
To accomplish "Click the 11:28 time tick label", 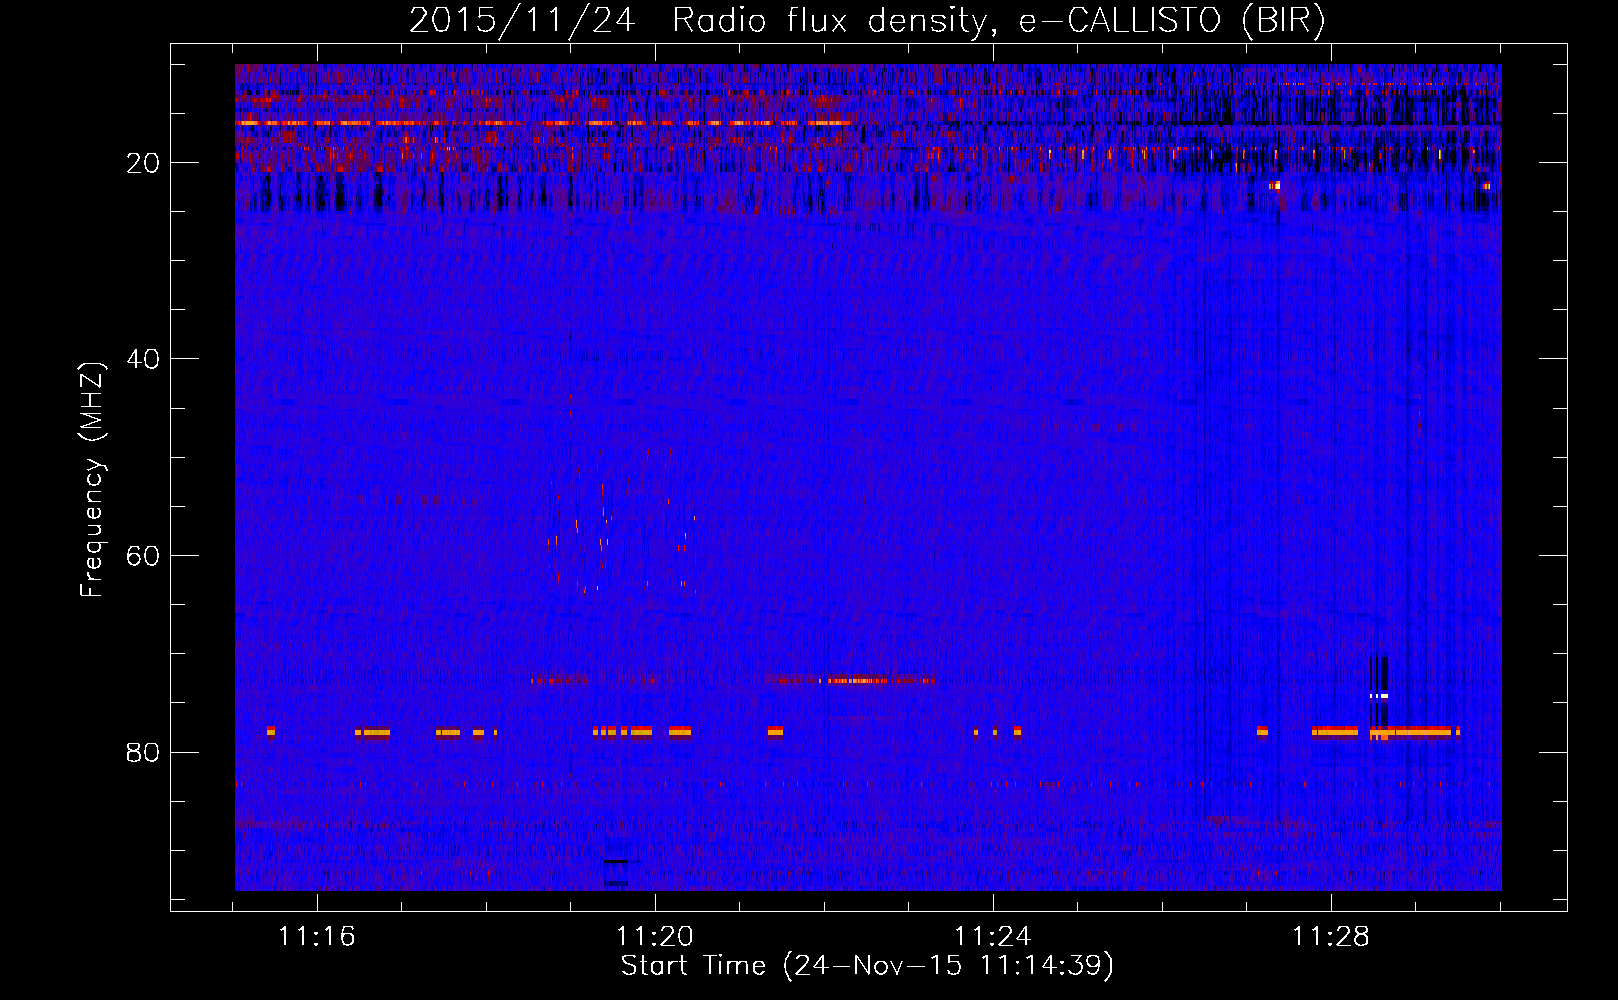I will pos(1331,937).
